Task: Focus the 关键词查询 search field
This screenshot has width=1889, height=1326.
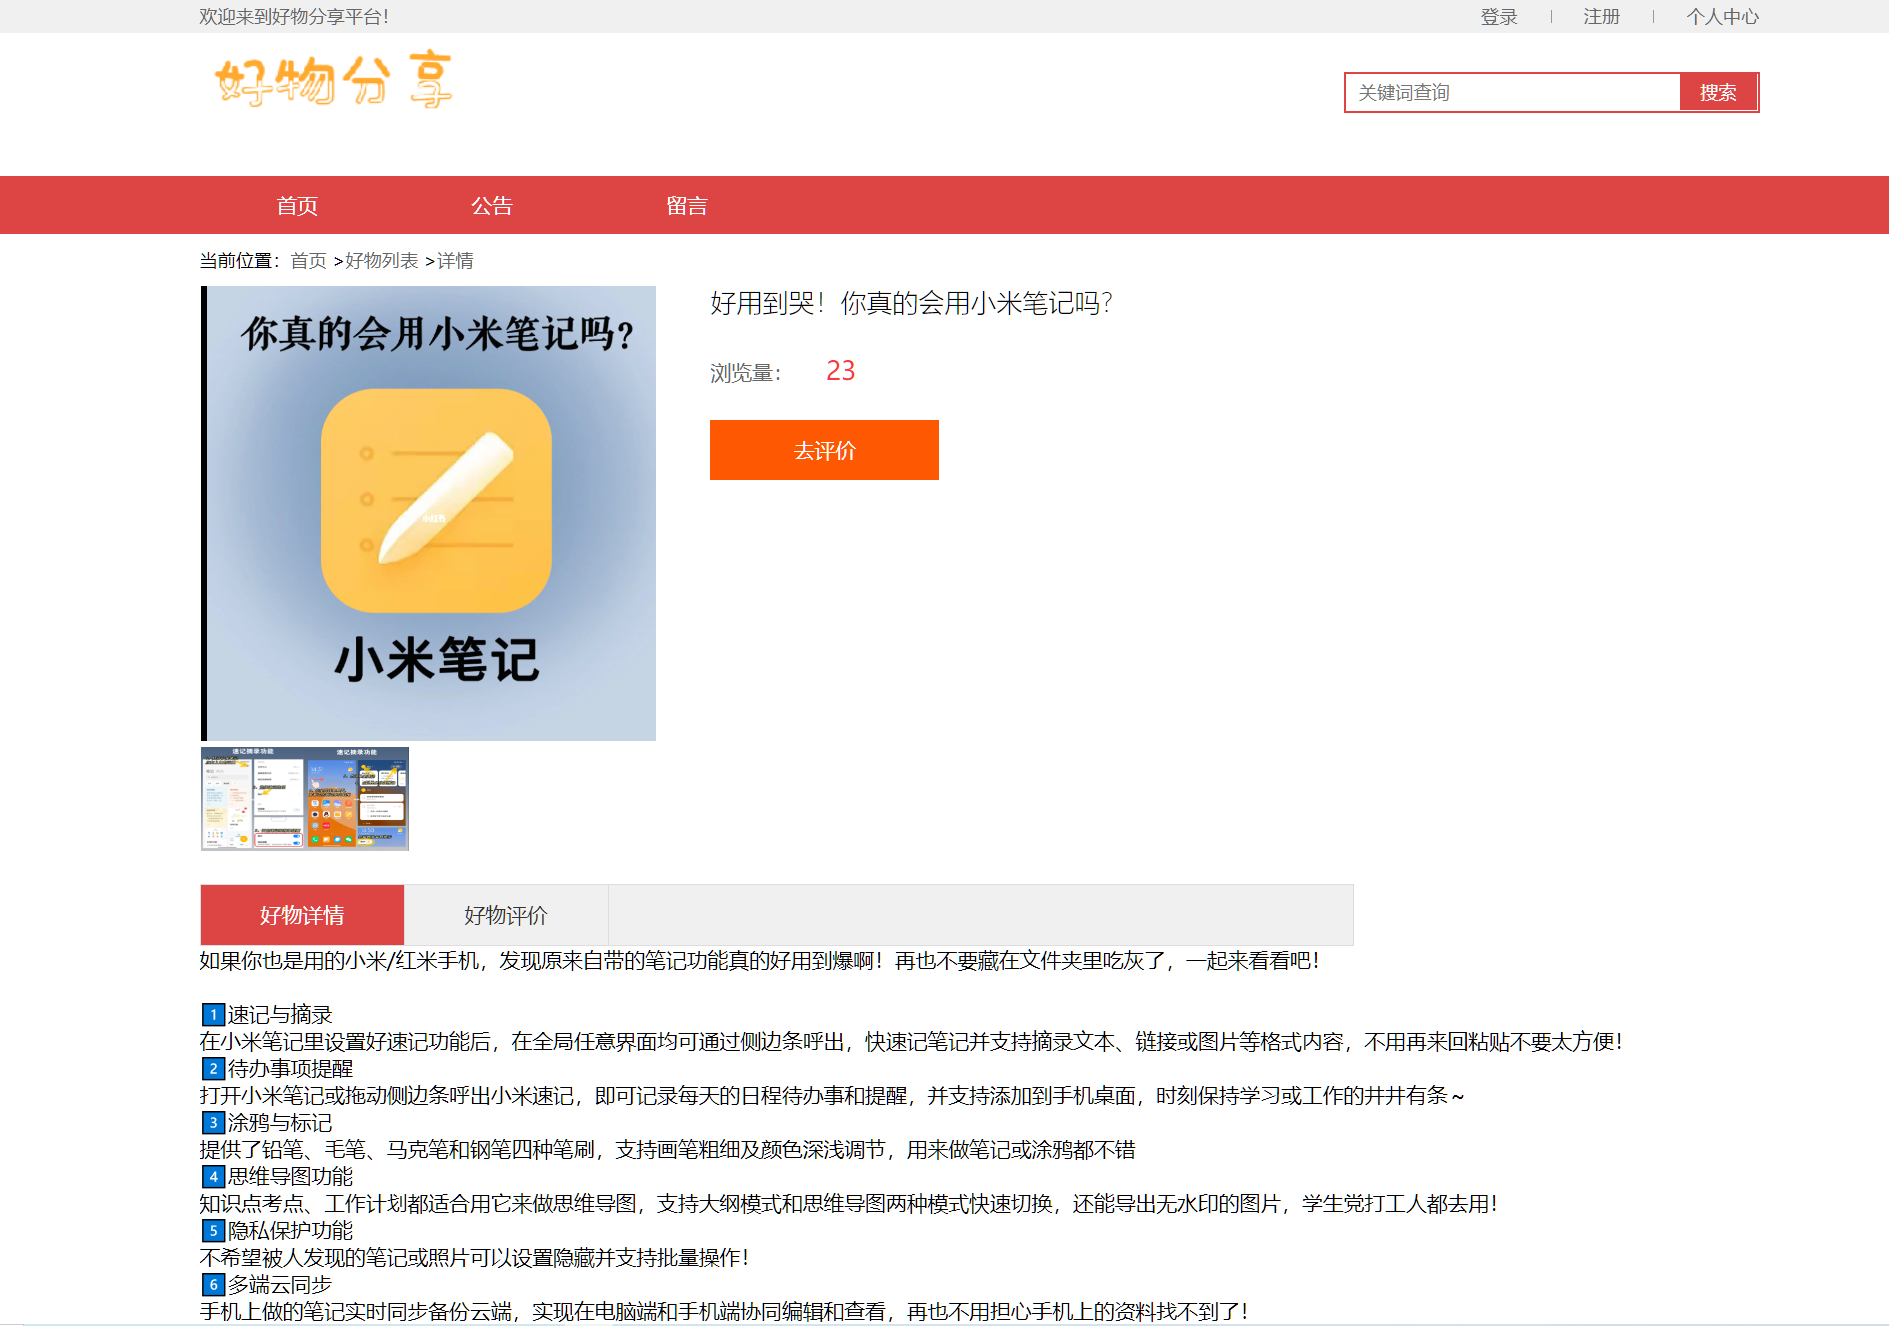Action: pyautogui.click(x=1512, y=92)
